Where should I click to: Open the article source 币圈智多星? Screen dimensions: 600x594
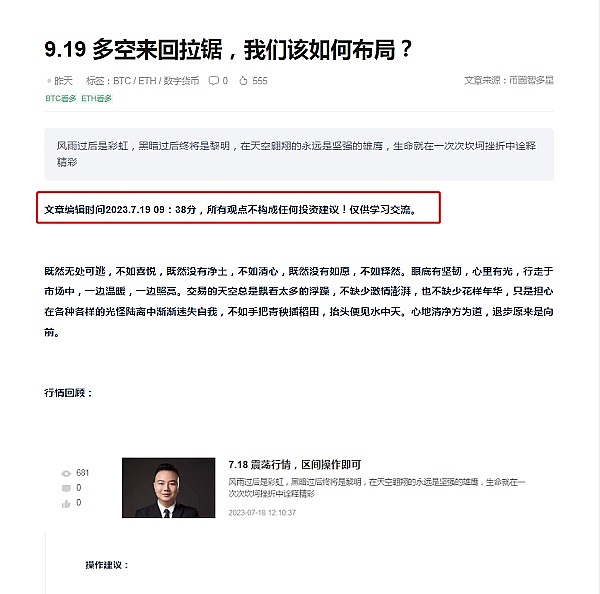[x=531, y=80]
